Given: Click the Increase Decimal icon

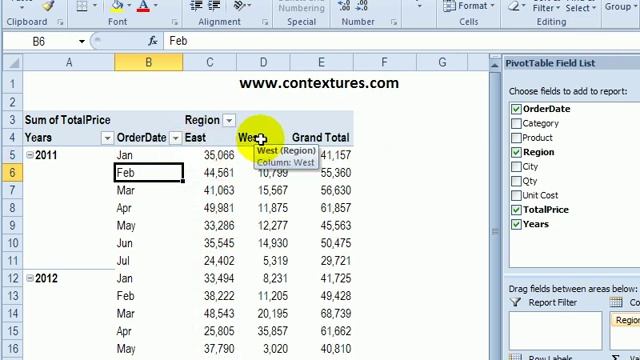Looking at the screenshot, I should point(344,5).
